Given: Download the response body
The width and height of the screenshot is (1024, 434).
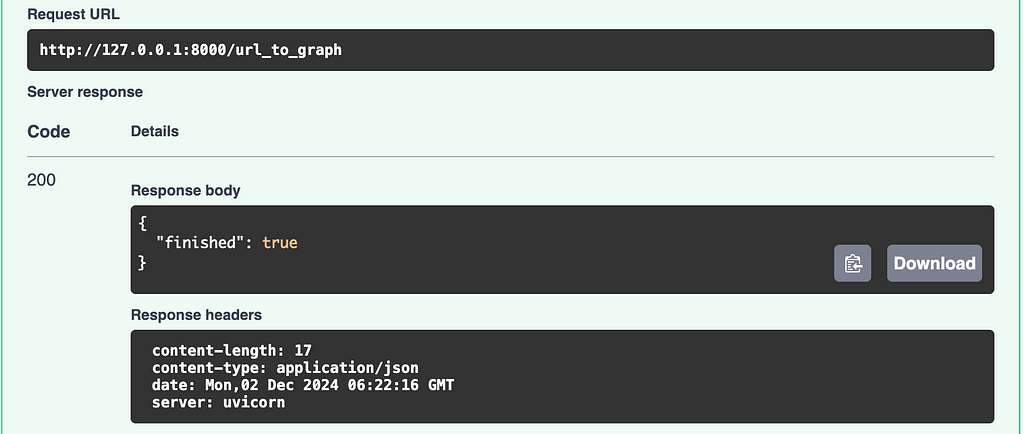Looking at the screenshot, I should pyautogui.click(x=934, y=263).
